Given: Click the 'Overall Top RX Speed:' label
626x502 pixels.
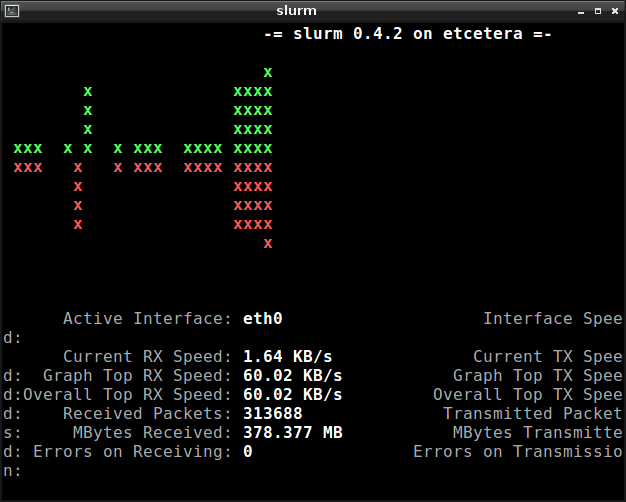Looking at the screenshot, I should 127,395.
